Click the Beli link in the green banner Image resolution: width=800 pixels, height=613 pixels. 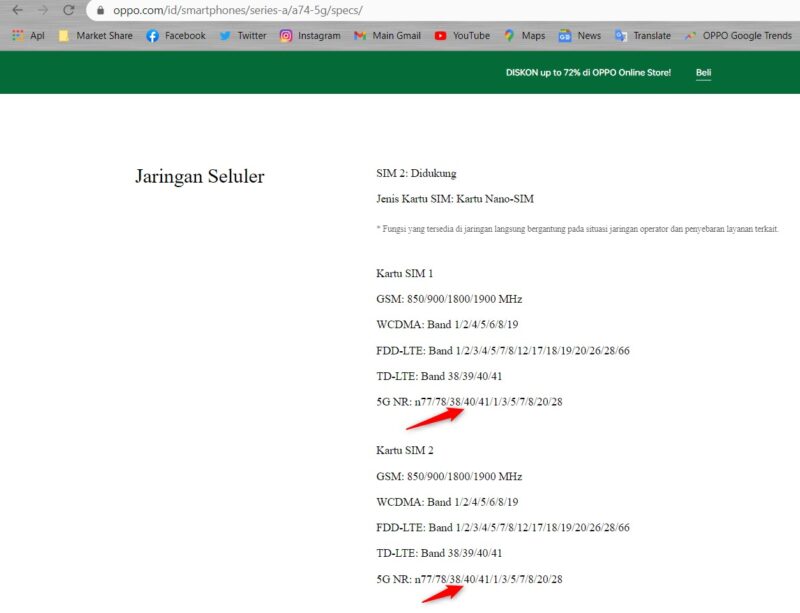pyautogui.click(x=703, y=73)
